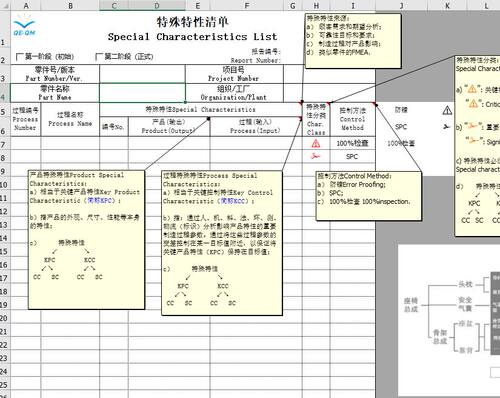Viewport: 500px width, 398px height.
Task: Click the Special Characteristics List title
Action: coord(192,37)
